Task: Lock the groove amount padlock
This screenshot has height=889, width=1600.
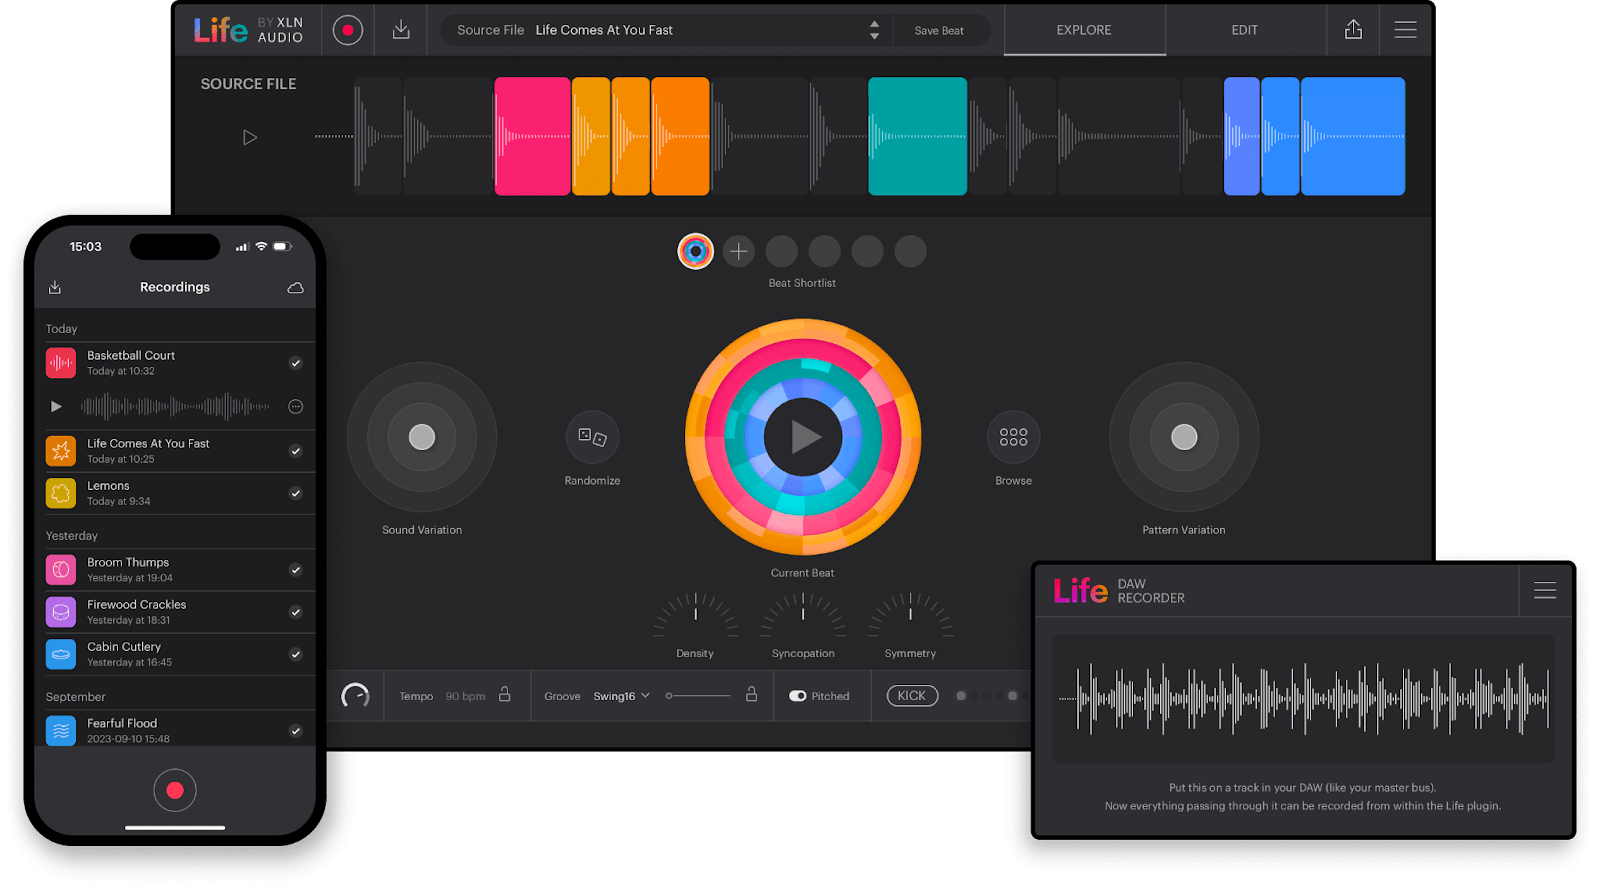Action: click(751, 694)
